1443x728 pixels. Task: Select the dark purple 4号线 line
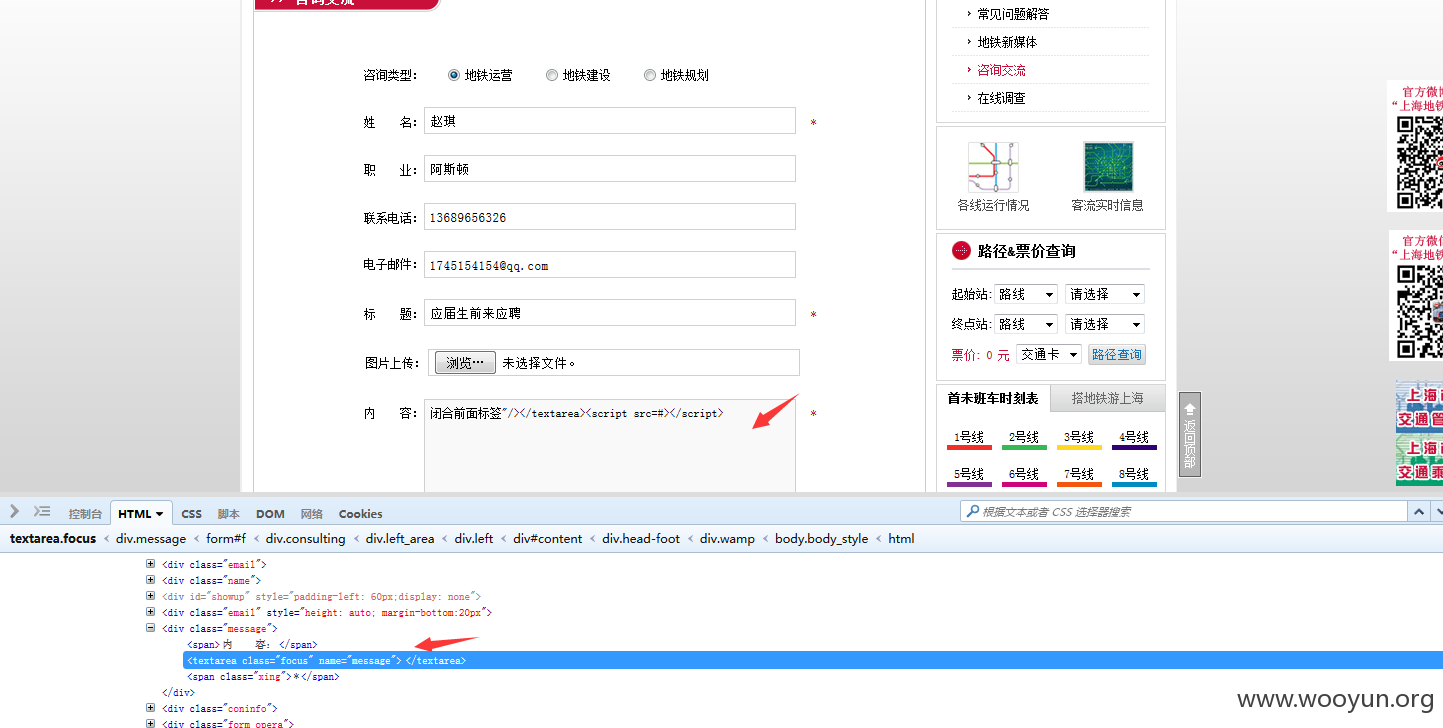[1134, 439]
